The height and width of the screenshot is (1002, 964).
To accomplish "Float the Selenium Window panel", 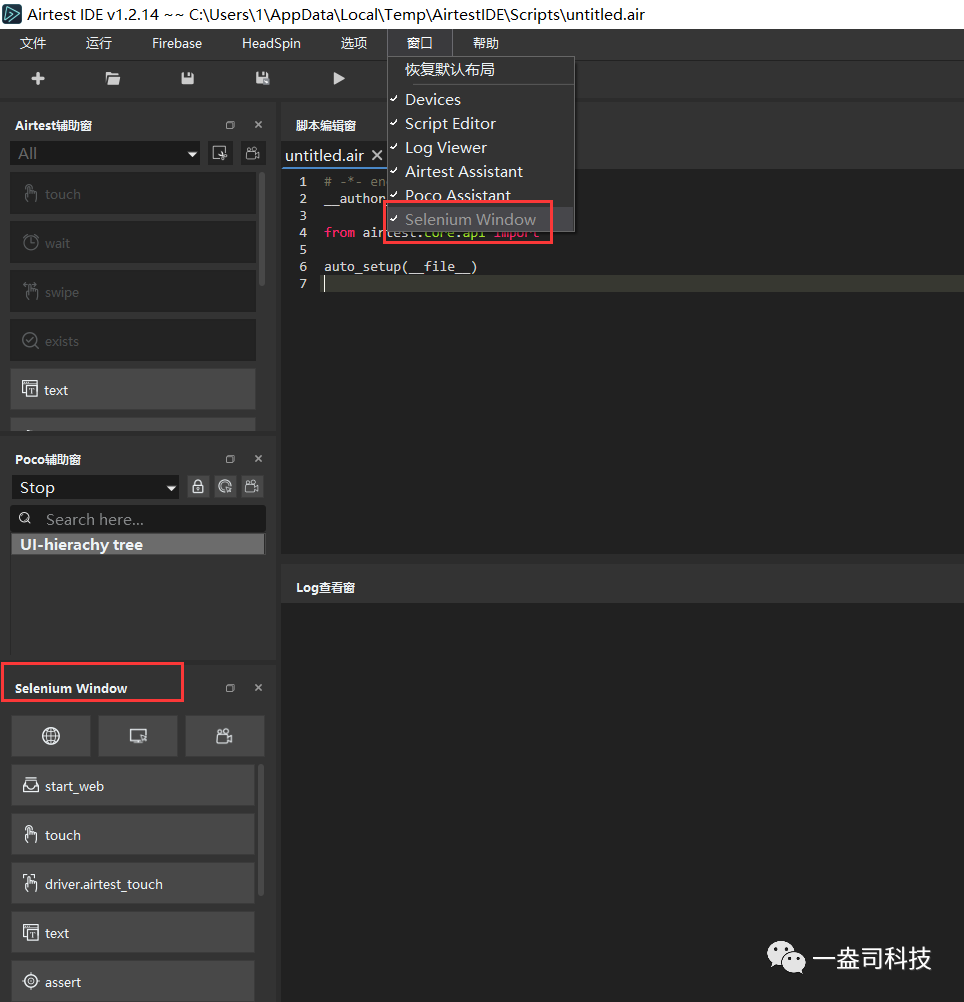I will point(230,688).
